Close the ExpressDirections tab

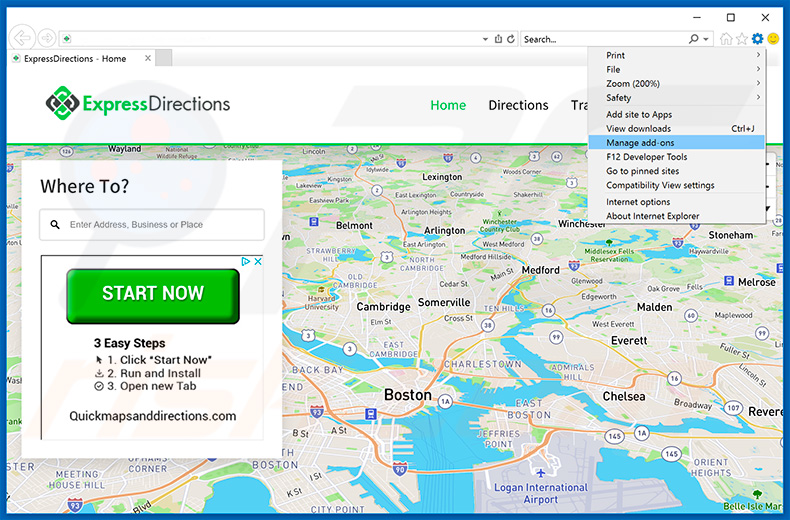click(x=148, y=58)
